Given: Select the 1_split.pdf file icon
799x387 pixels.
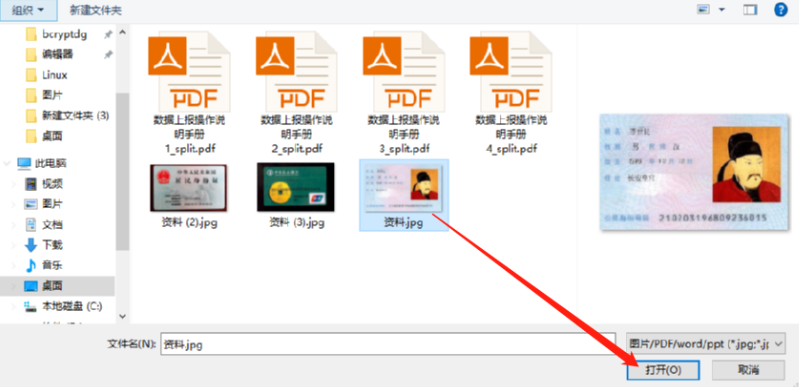Looking at the screenshot, I should tap(189, 71).
